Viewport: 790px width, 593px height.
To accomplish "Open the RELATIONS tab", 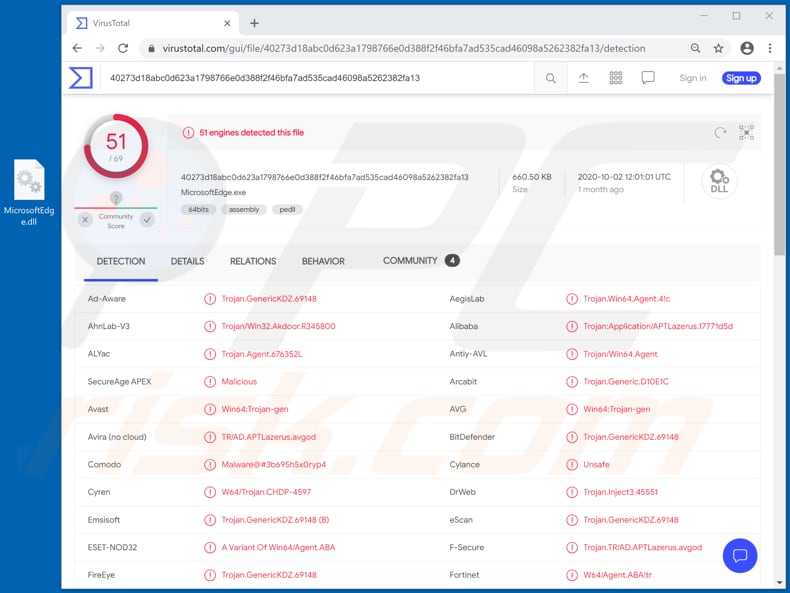I will click(253, 261).
